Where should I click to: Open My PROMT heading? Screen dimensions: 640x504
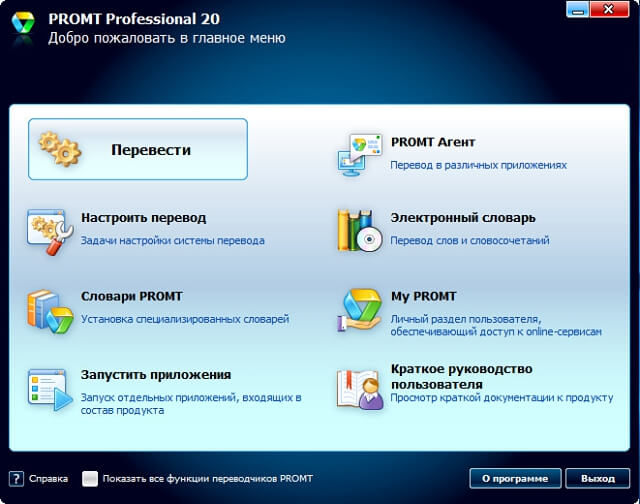[423, 296]
